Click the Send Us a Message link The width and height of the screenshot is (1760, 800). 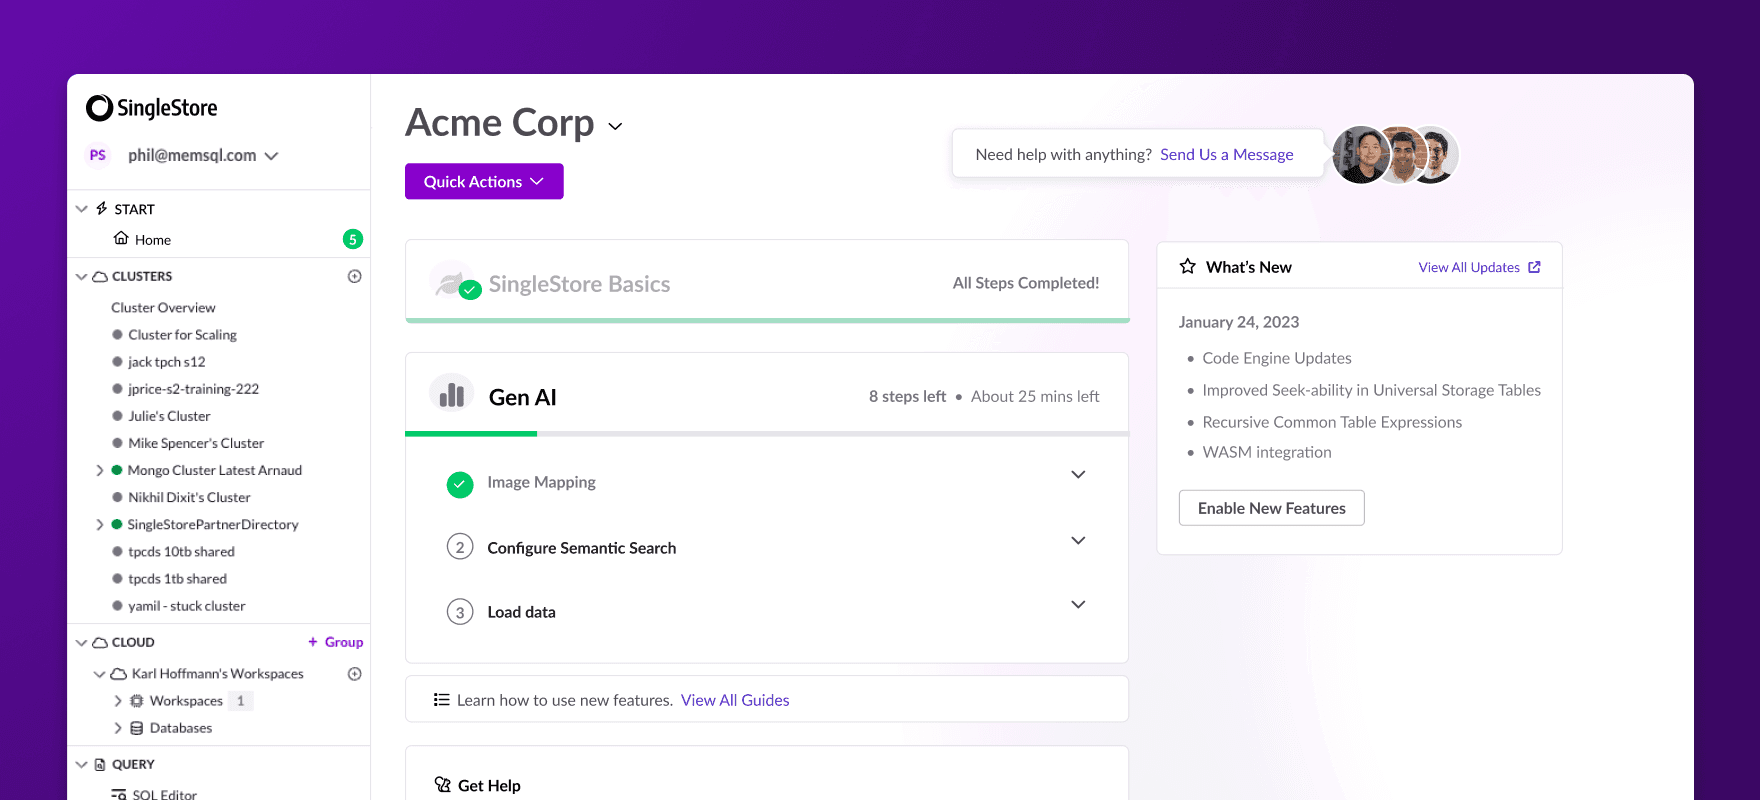coord(1226,154)
